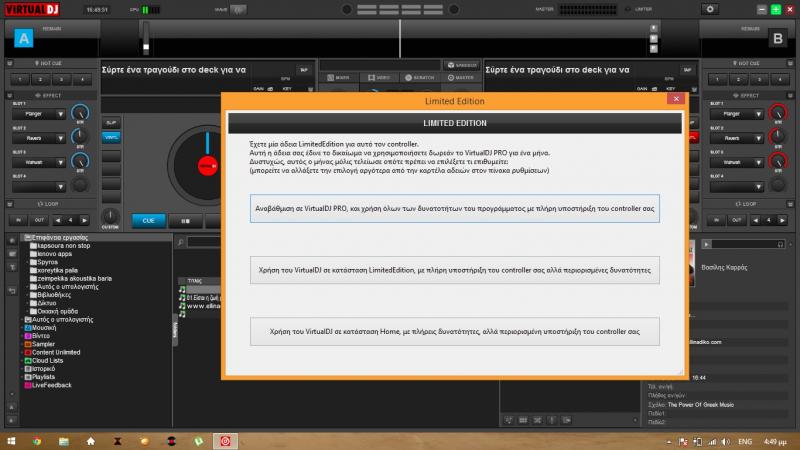Open the LiveFeedback folder

(48, 385)
